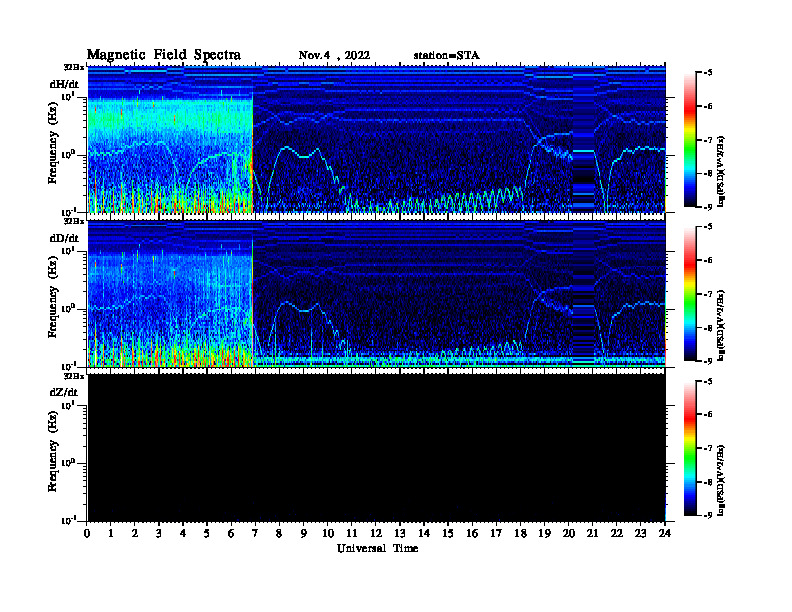Screen dimensions: 792x612
Task: Click the 32Hz label atop dH/dt panel
Action: pos(74,67)
